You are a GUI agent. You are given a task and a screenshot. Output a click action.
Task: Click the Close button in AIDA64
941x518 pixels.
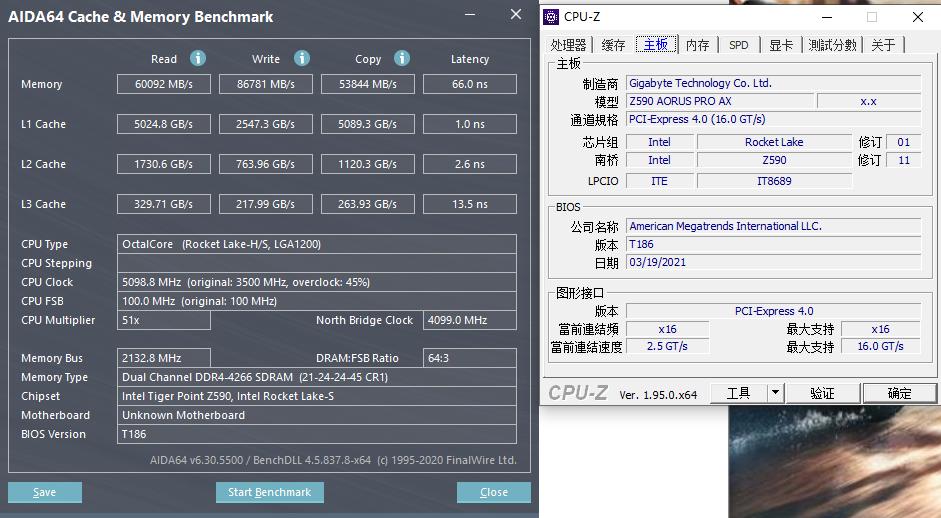[x=494, y=492]
